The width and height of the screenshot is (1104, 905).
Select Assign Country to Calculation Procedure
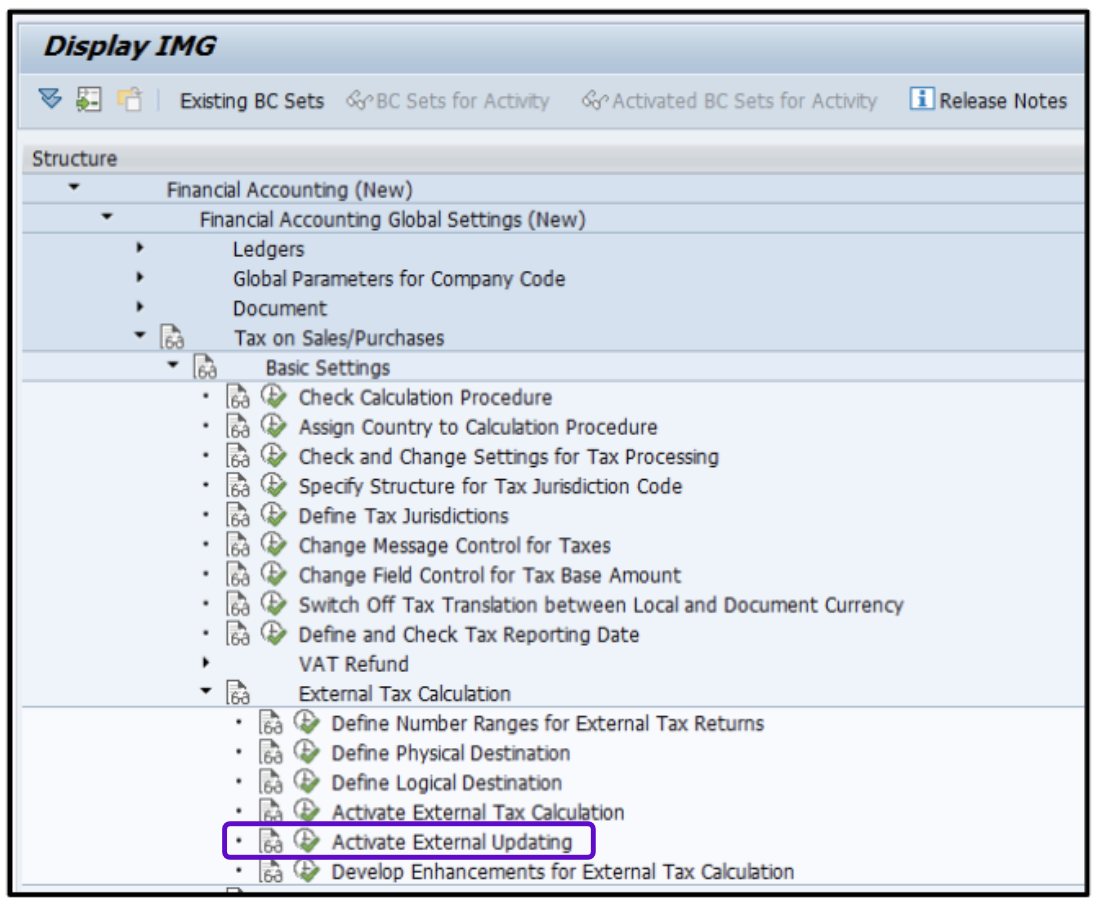tap(478, 427)
